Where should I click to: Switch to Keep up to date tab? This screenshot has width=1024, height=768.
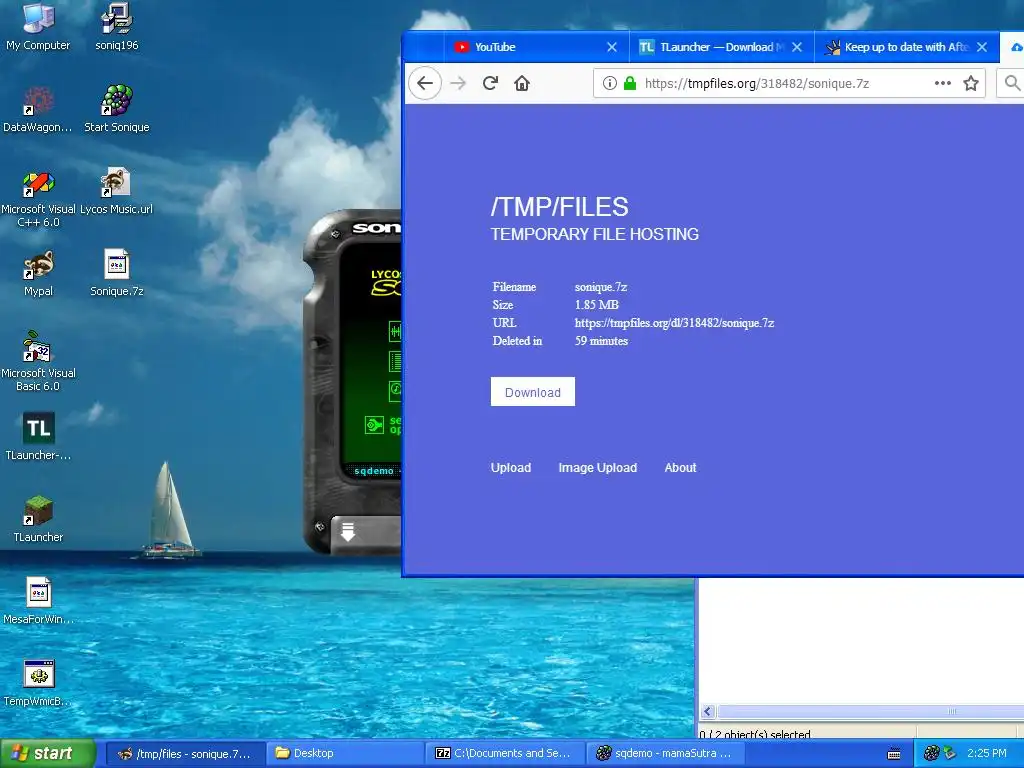[906, 47]
